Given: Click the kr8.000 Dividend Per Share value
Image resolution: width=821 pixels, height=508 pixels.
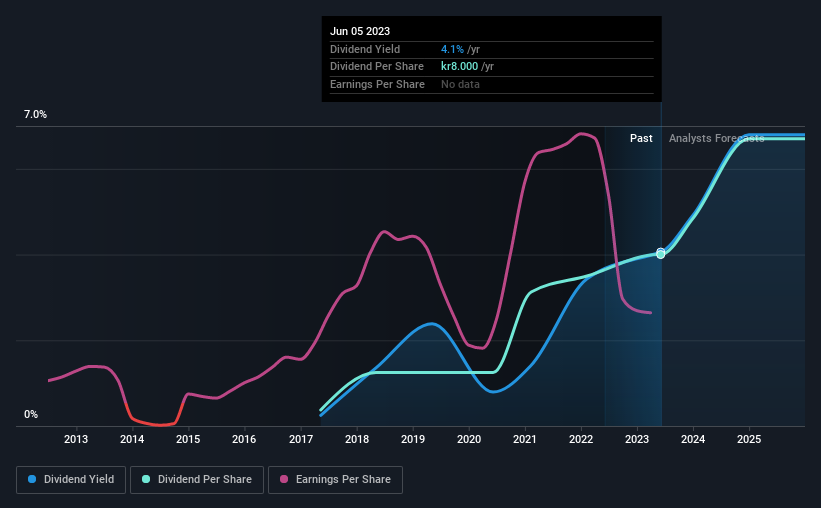Looking at the screenshot, I should pyautogui.click(x=459, y=67).
